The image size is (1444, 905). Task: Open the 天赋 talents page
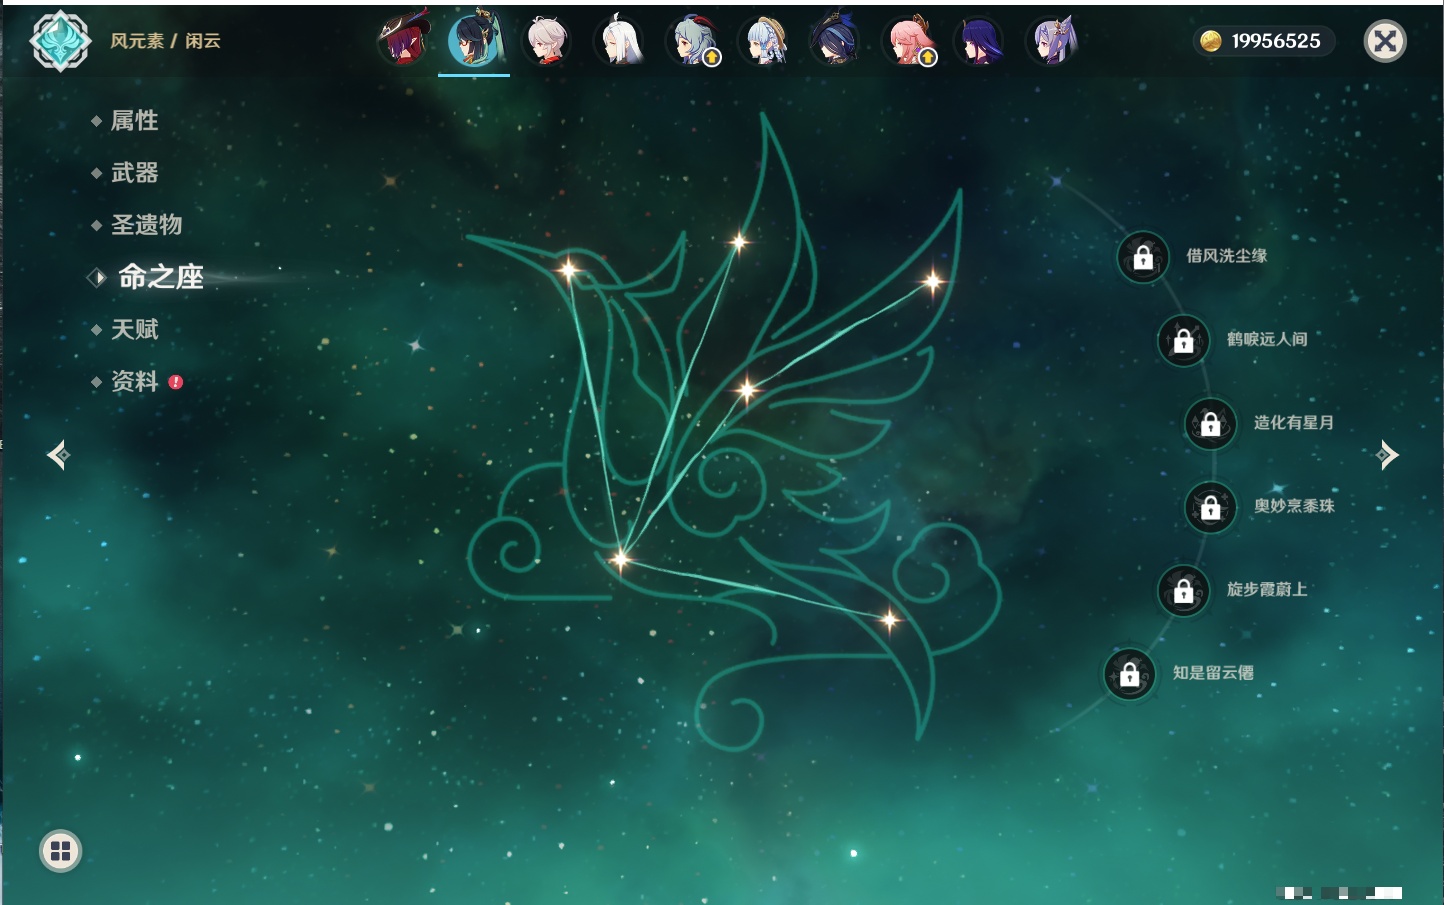tap(134, 329)
